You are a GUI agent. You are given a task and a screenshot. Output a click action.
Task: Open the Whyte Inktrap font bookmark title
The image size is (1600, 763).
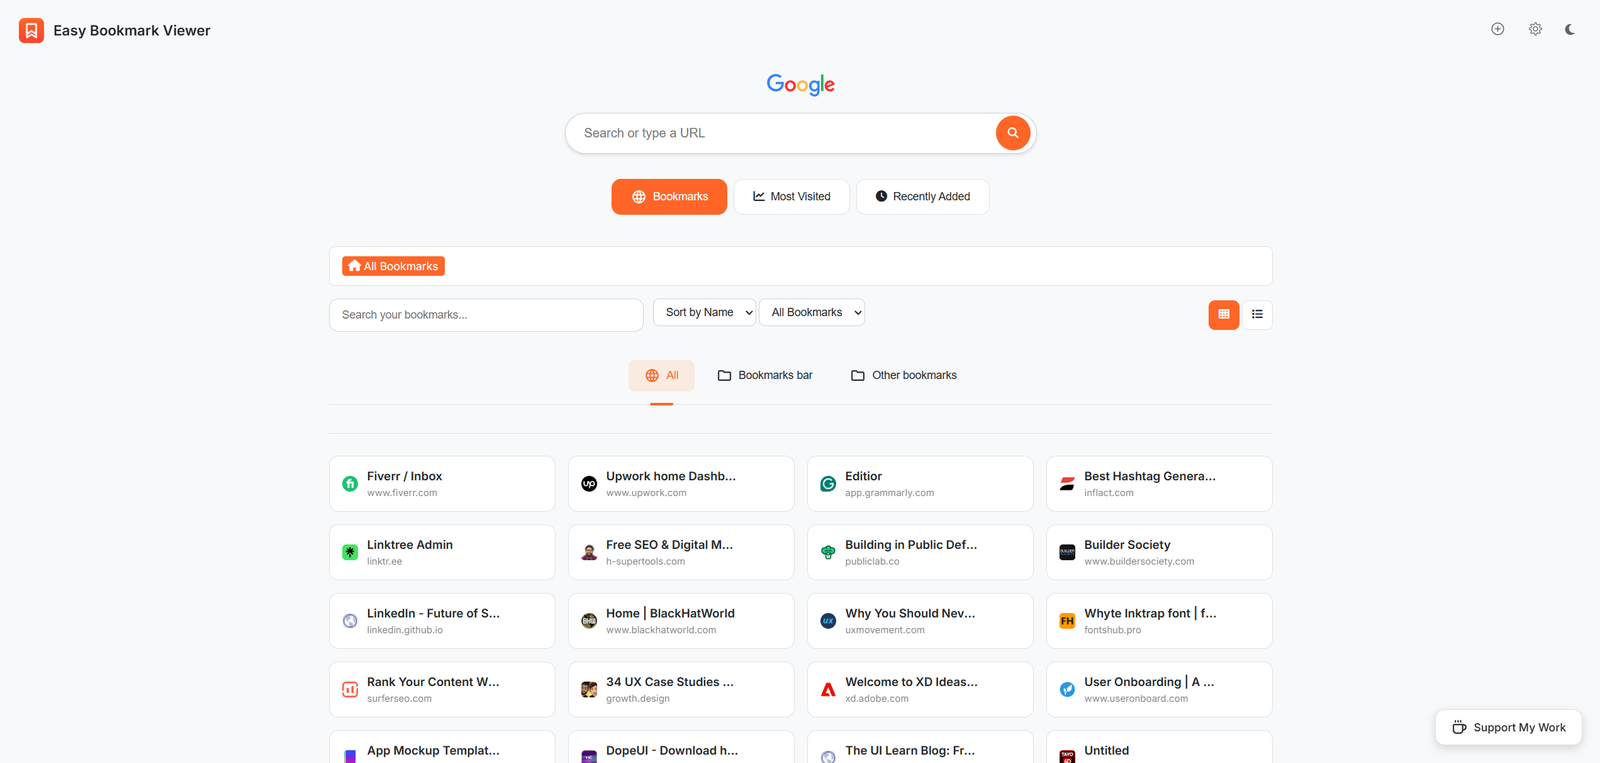pyautogui.click(x=1150, y=613)
